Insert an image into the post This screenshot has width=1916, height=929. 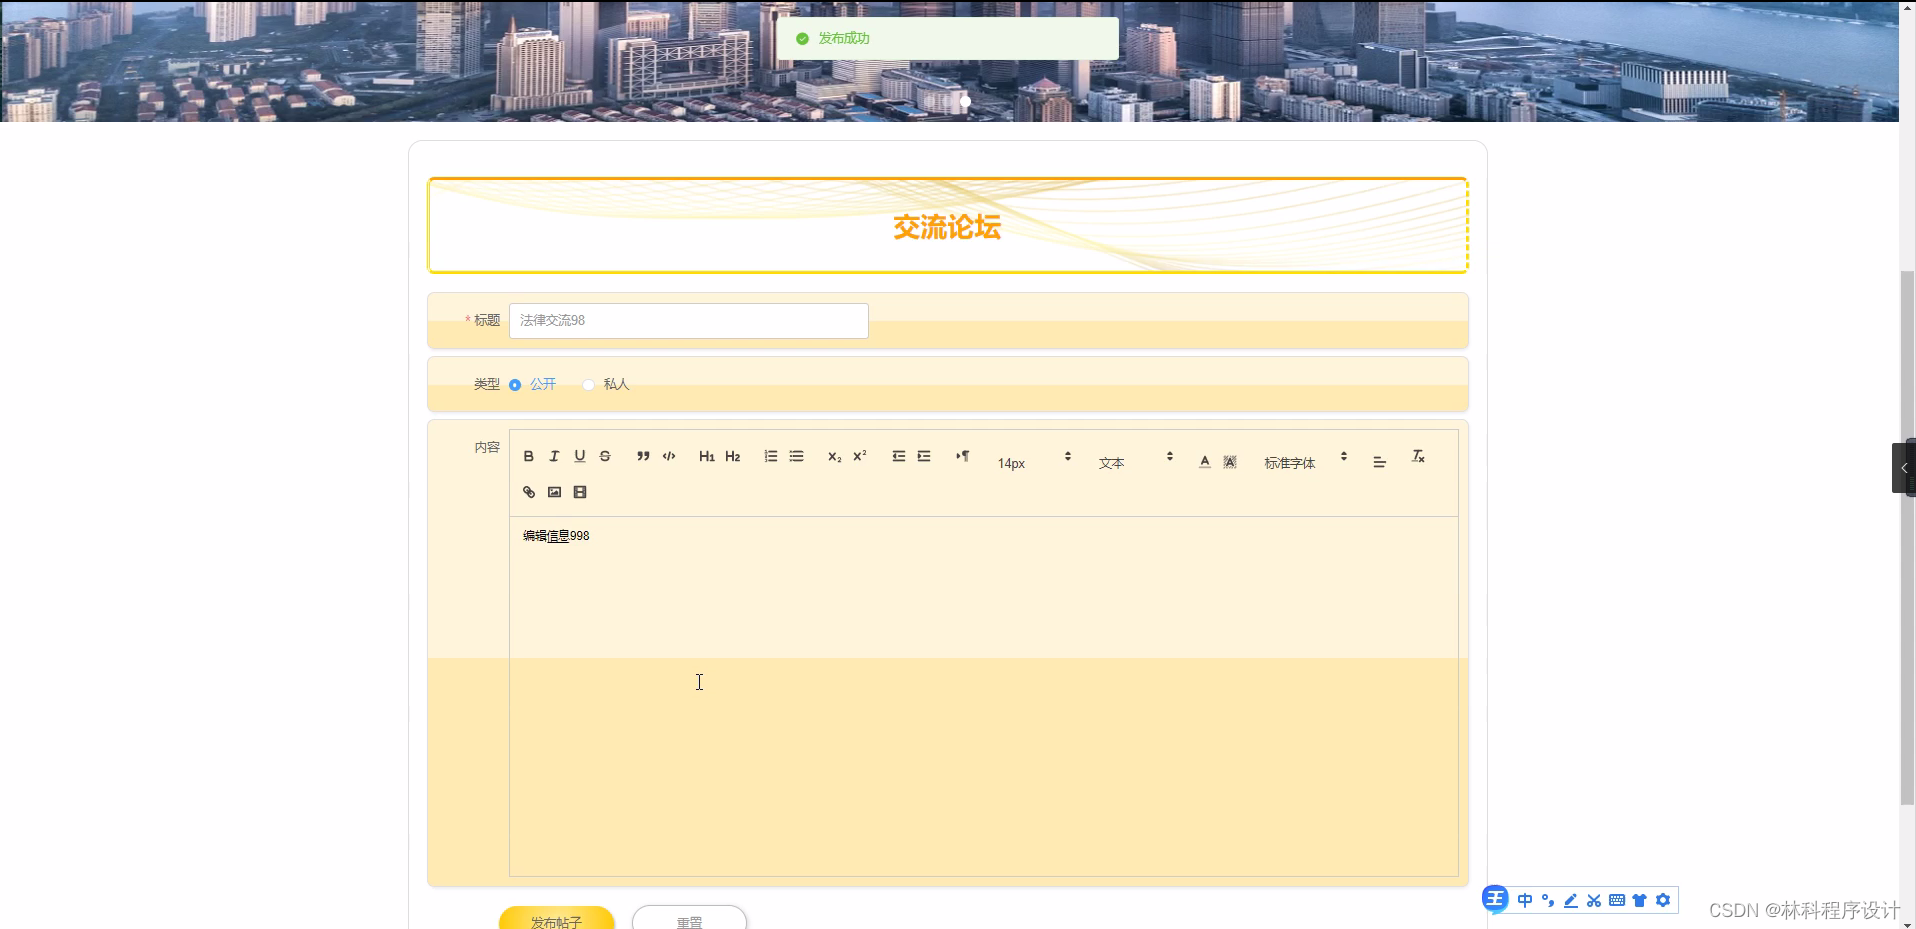pyautogui.click(x=554, y=491)
